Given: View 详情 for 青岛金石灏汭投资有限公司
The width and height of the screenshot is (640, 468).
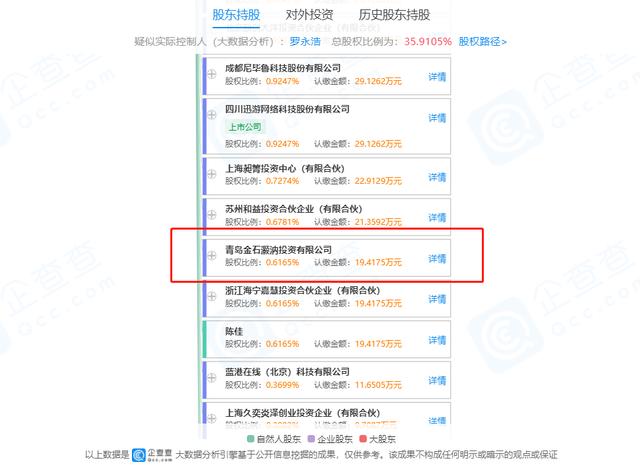Looking at the screenshot, I should click(x=437, y=258).
